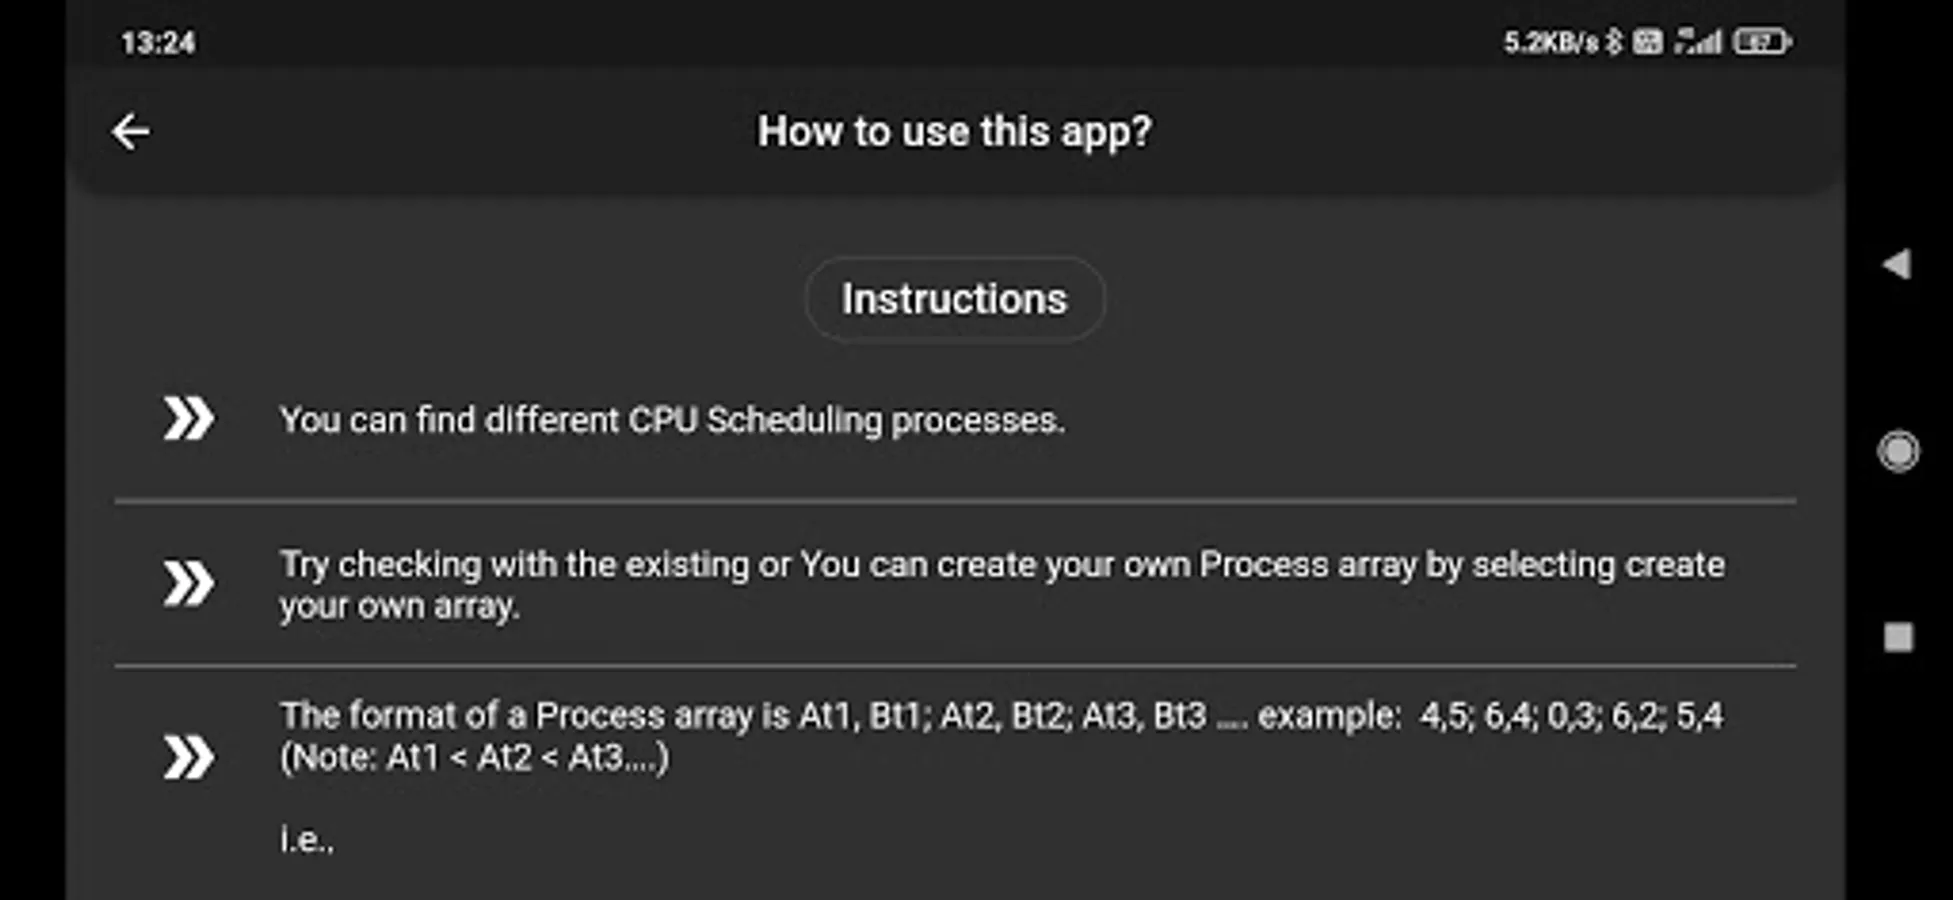Viewport: 1953px width, 900px height.
Task: Tap the Process array format instruction text
Action: click(x=1001, y=716)
